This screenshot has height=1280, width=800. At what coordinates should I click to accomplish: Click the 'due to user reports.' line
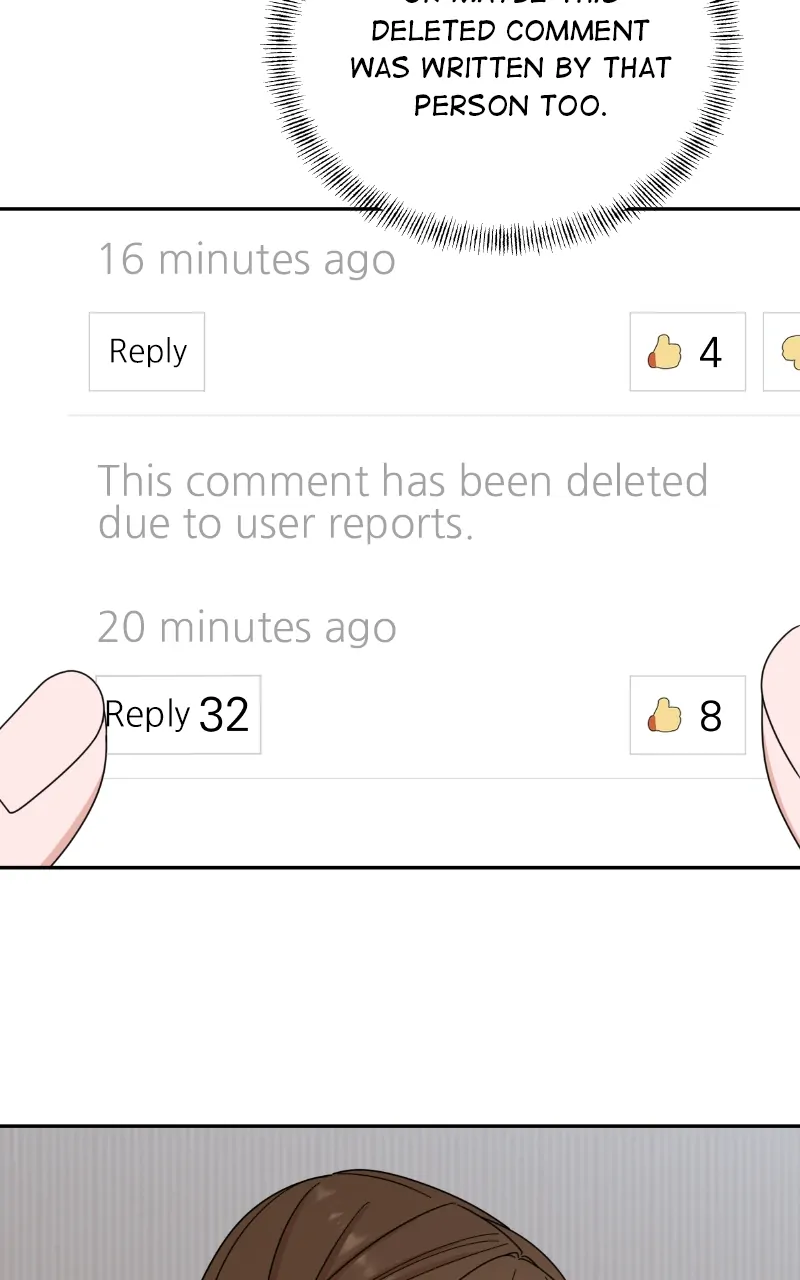tap(285, 523)
